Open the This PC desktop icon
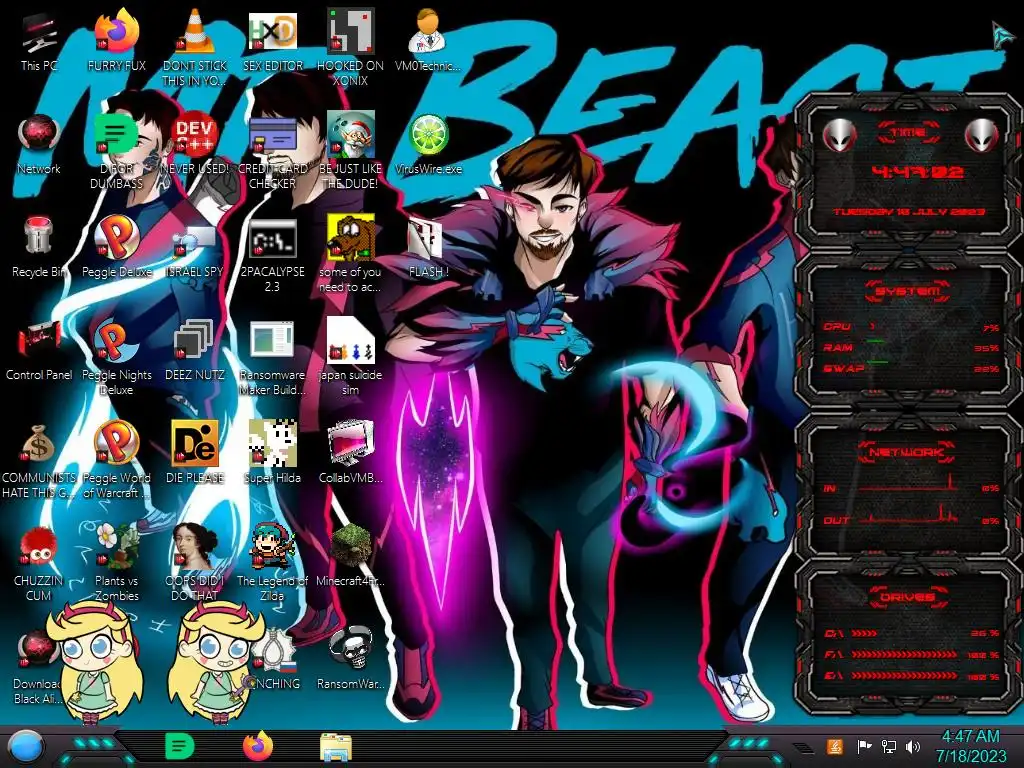 39,40
